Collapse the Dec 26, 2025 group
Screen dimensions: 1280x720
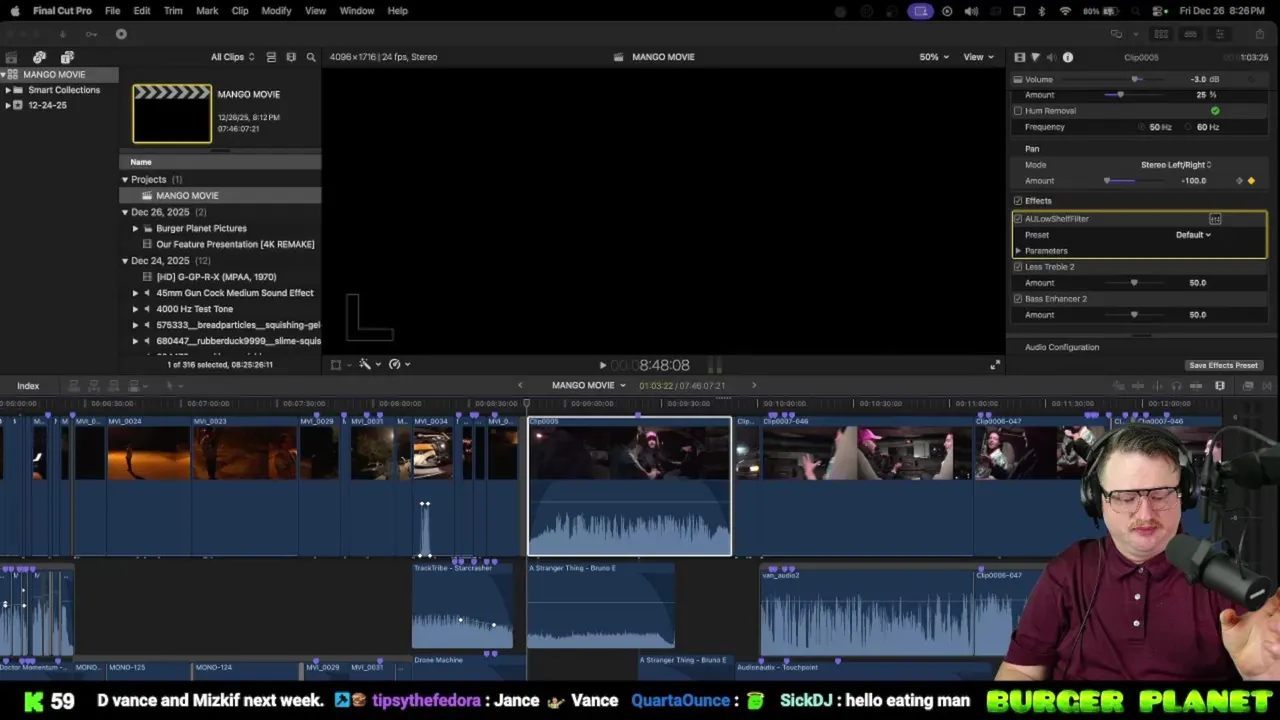[x=125, y=212]
